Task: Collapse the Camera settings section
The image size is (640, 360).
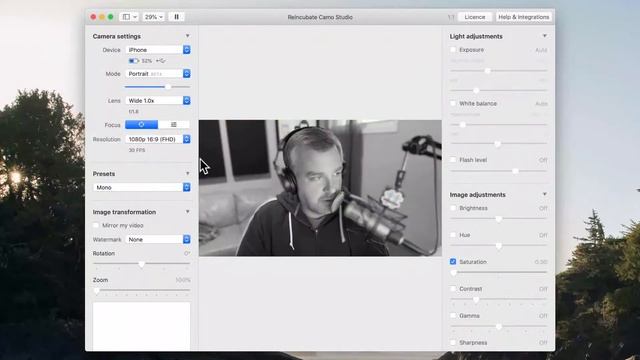Action: pyautogui.click(x=187, y=36)
